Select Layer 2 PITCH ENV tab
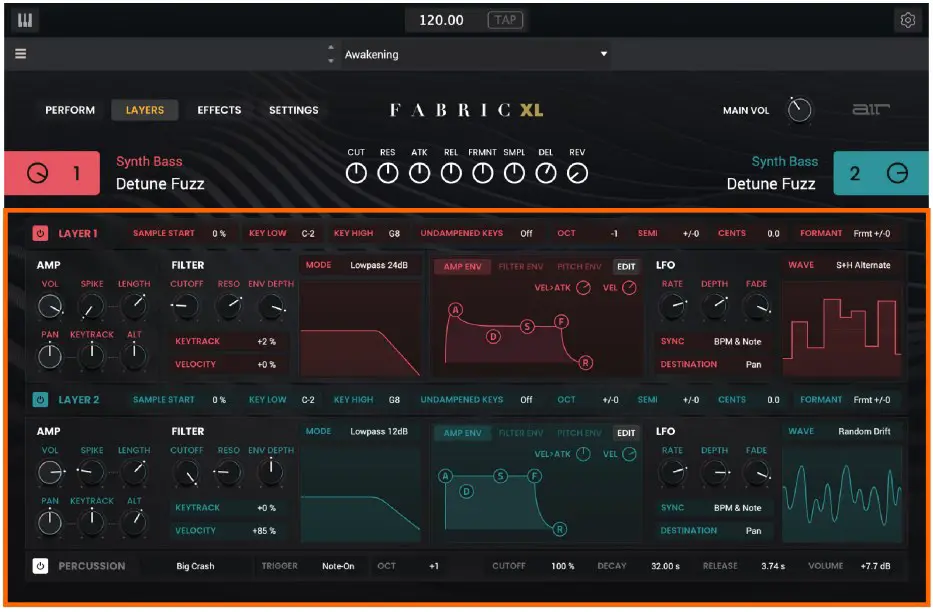Viewport: 933px width, 612px height. [x=579, y=433]
